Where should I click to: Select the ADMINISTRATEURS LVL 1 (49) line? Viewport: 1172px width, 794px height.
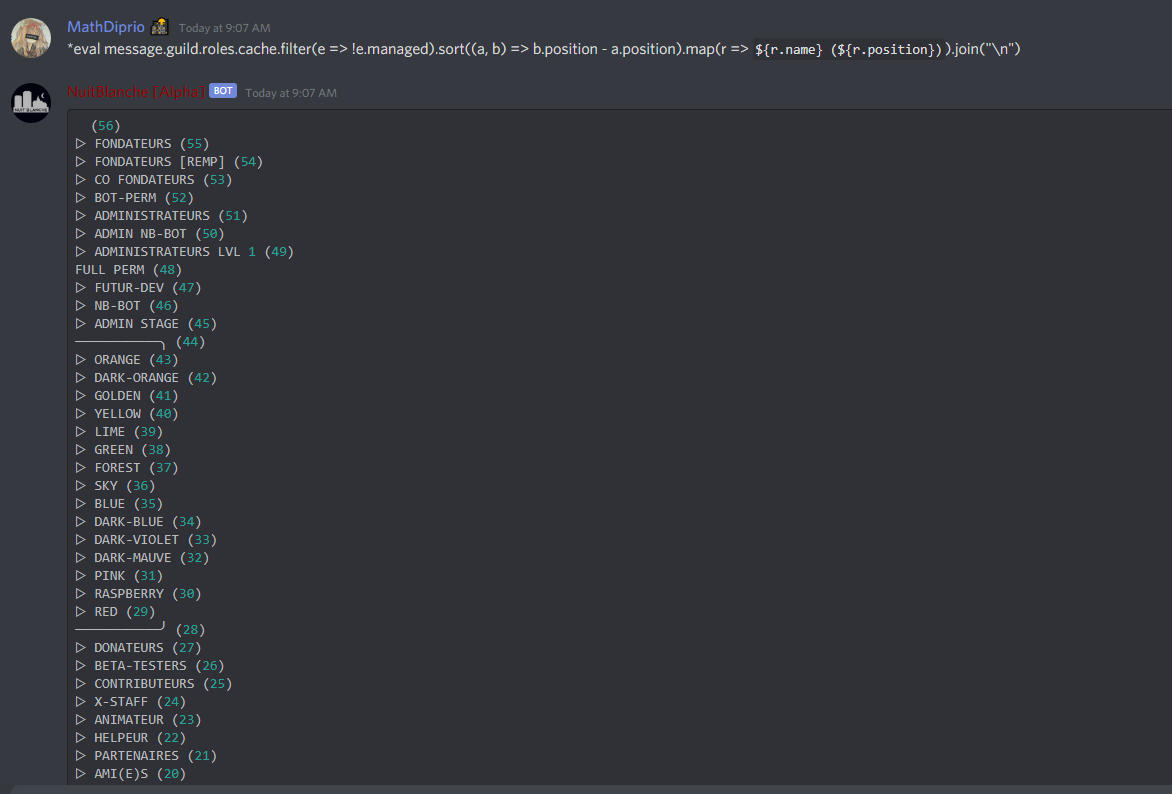(185, 251)
